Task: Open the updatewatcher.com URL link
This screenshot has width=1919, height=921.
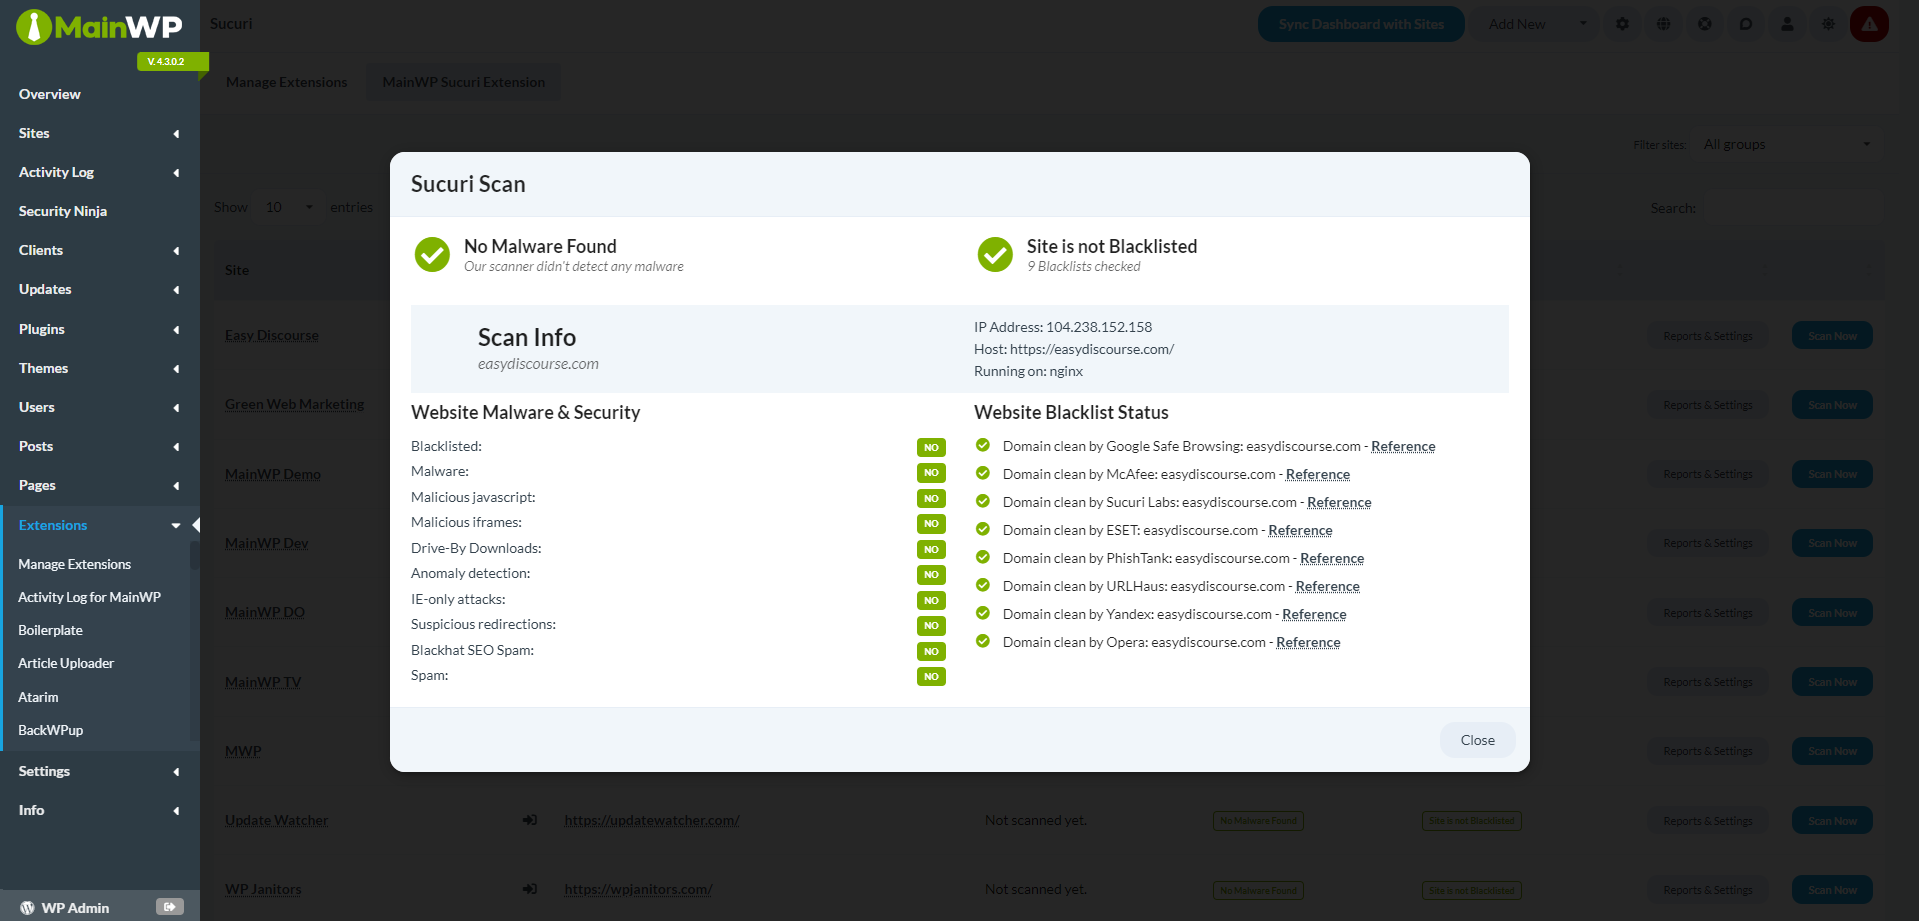Action: click(x=651, y=820)
